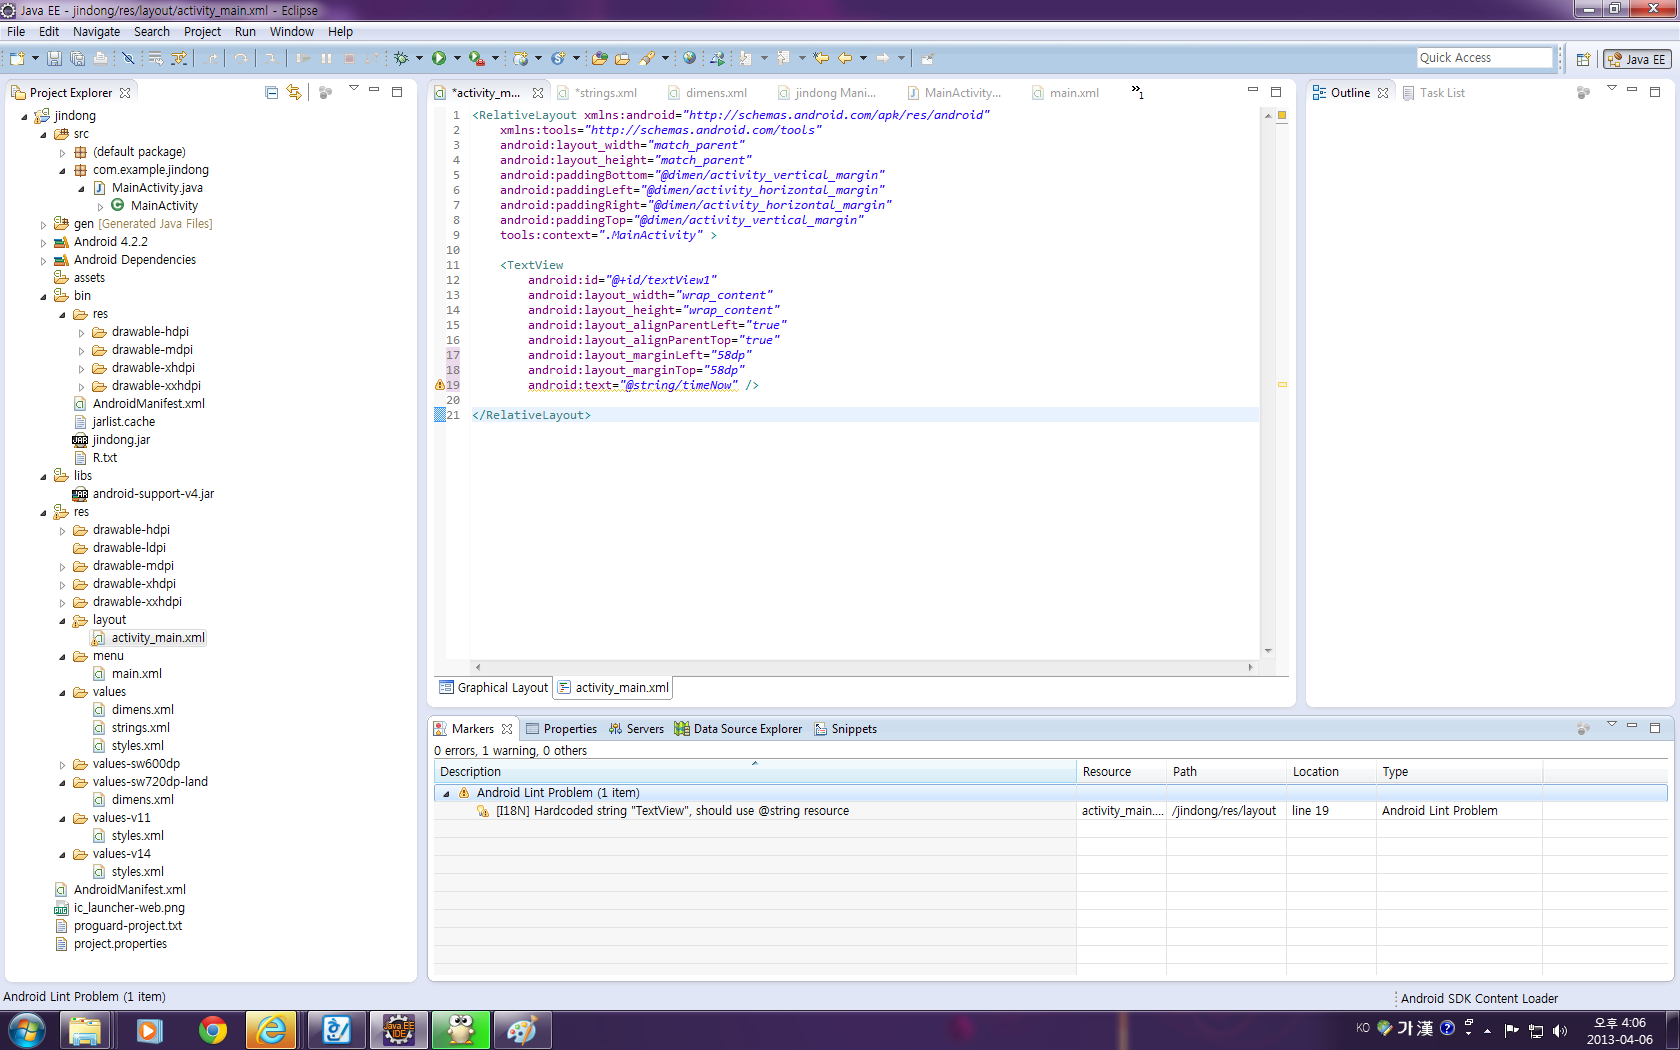Open the Project Explorer view menu triangle
Image resolution: width=1680 pixels, height=1050 pixels.
coord(353,89)
